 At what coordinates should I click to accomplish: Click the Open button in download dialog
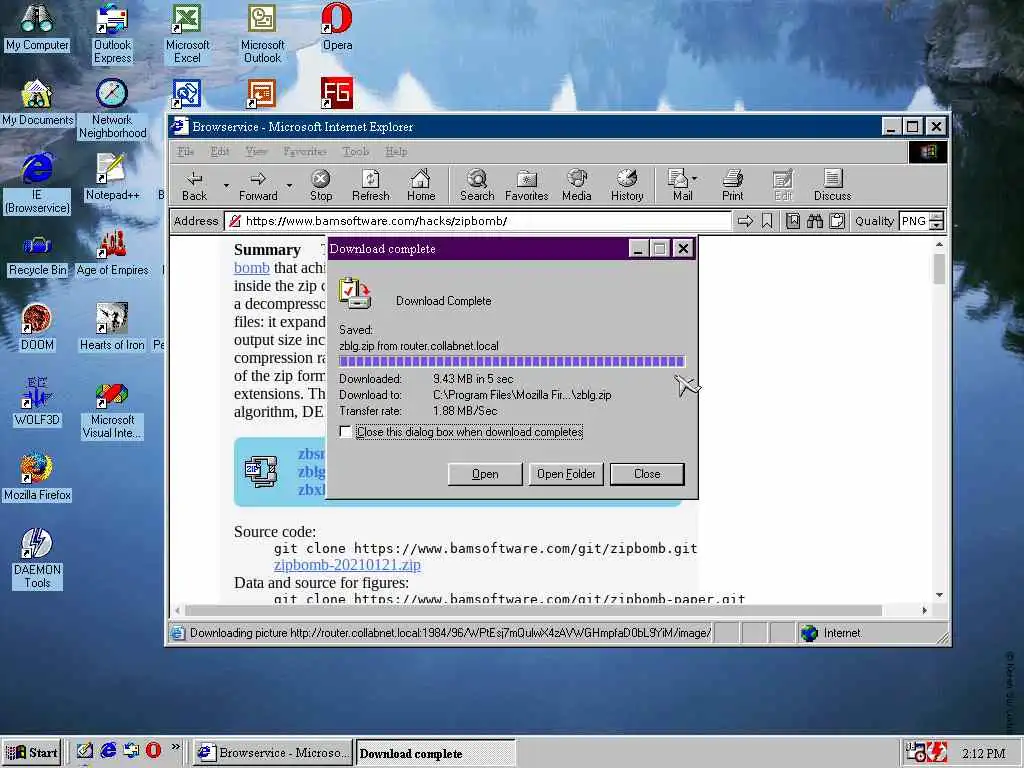pyautogui.click(x=485, y=474)
